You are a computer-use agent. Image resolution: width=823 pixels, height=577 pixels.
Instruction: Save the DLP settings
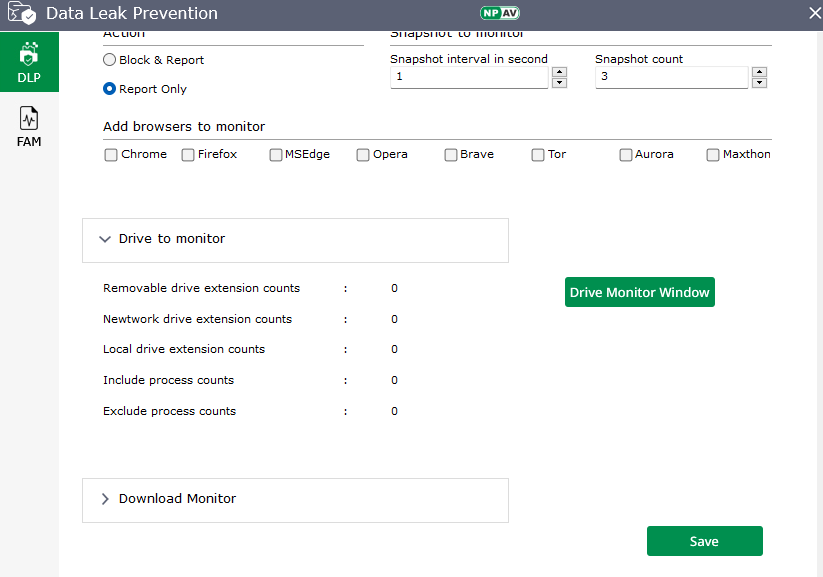pyautogui.click(x=704, y=541)
